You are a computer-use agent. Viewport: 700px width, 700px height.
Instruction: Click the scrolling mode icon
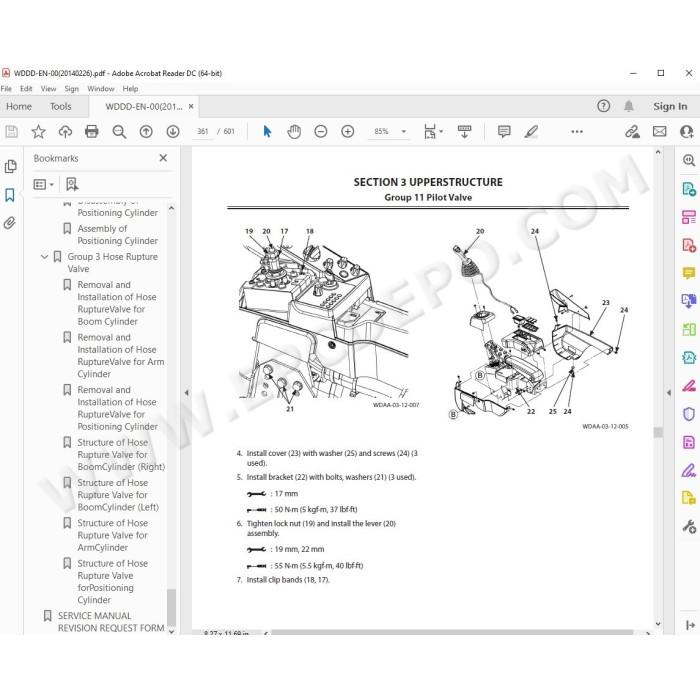pos(464,132)
